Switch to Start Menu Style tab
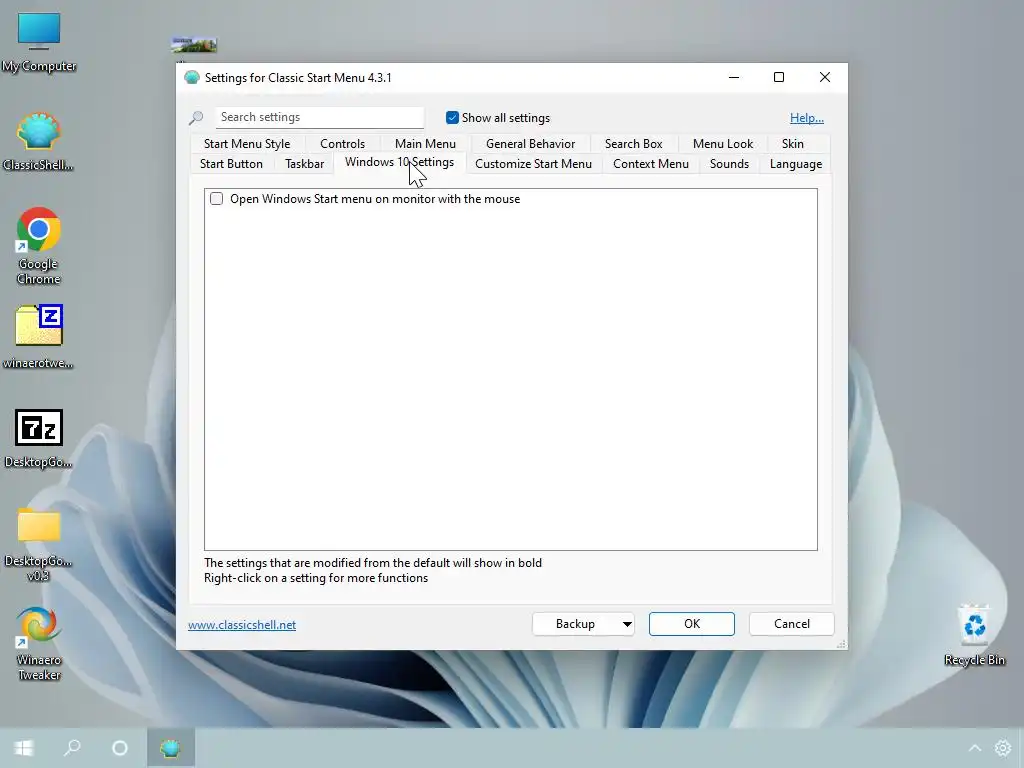1024x768 pixels. pyautogui.click(x=247, y=144)
